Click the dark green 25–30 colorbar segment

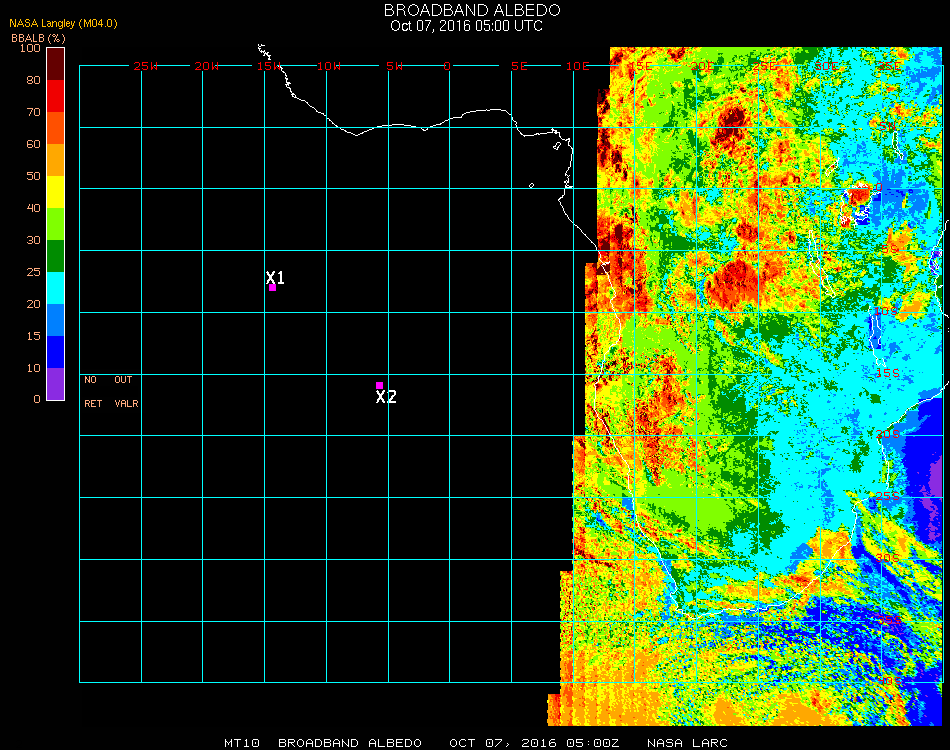pyautogui.click(x=56, y=256)
